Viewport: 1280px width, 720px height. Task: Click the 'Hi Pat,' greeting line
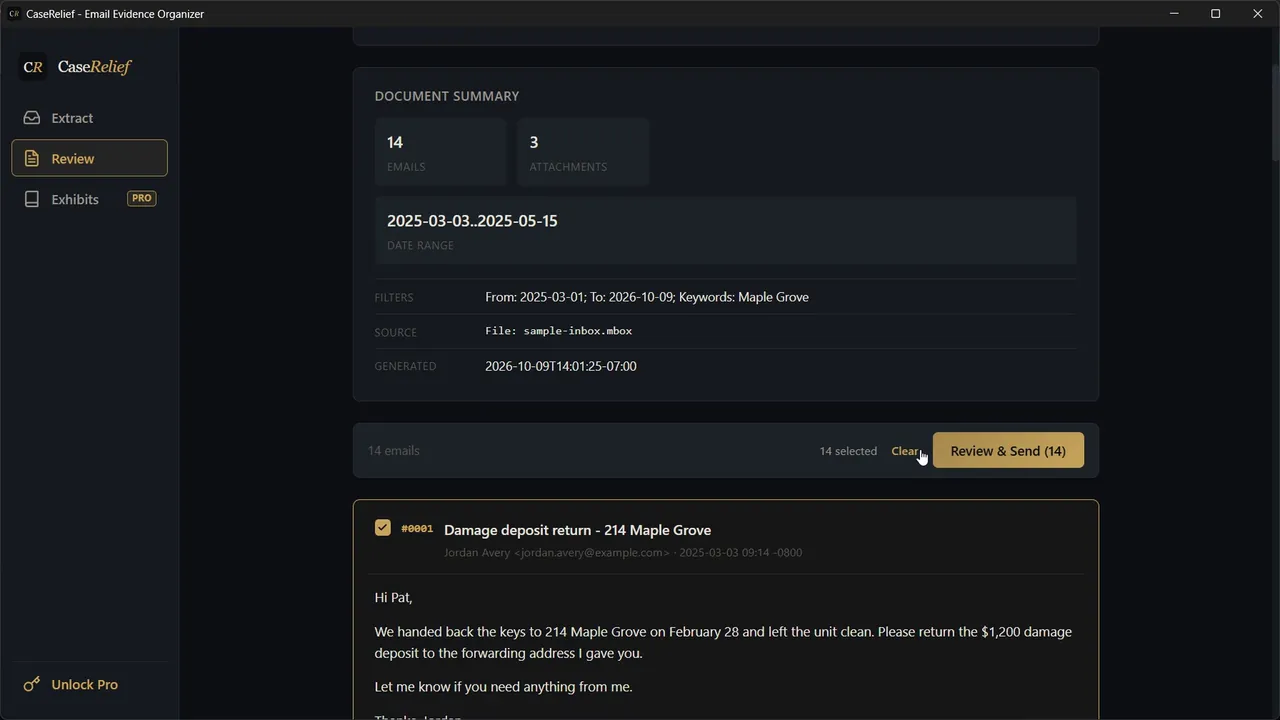click(x=394, y=597)
